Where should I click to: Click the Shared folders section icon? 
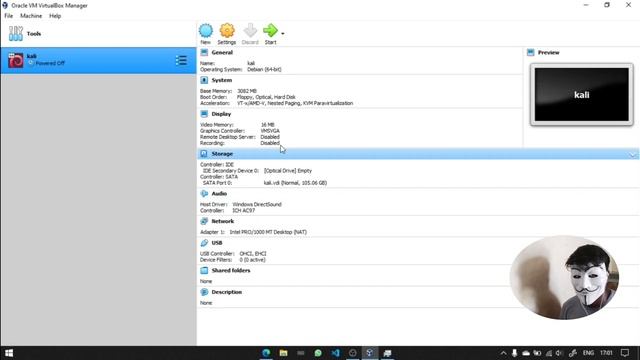pos(204,271)
